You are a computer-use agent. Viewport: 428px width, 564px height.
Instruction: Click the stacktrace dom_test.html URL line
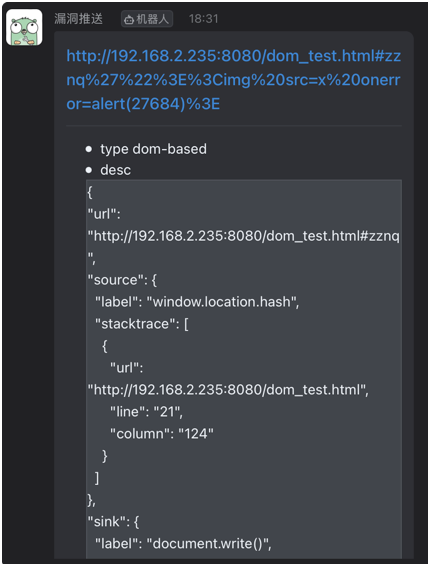(228, 390)
